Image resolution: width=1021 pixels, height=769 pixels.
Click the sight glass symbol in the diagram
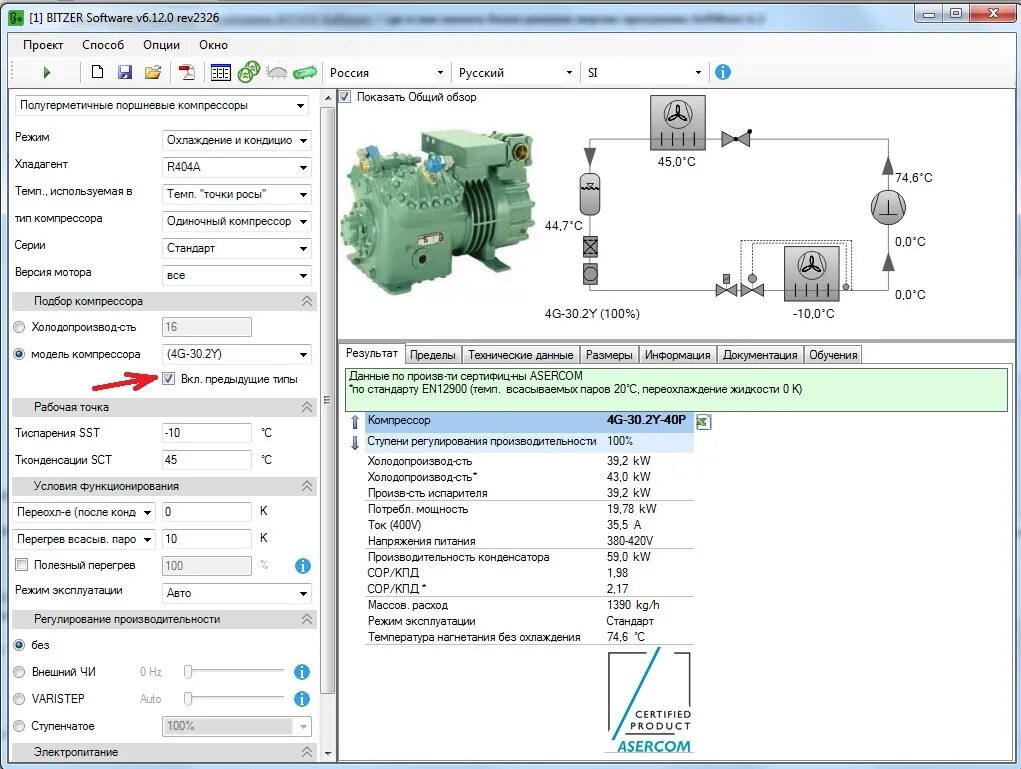pos(590,273)
